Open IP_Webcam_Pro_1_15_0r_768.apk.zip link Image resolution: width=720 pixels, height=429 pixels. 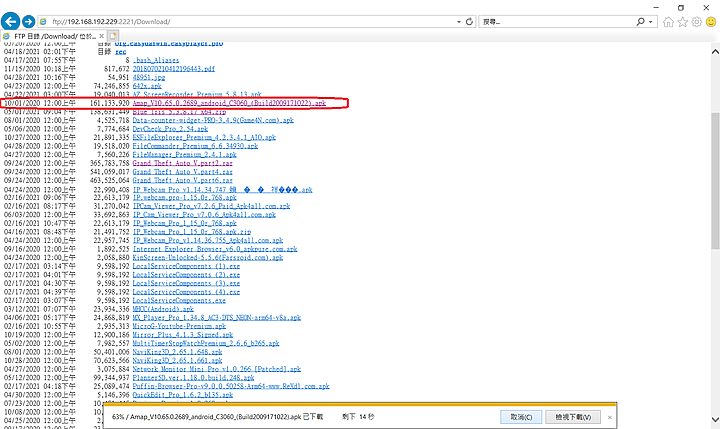[x=192, y=232]
